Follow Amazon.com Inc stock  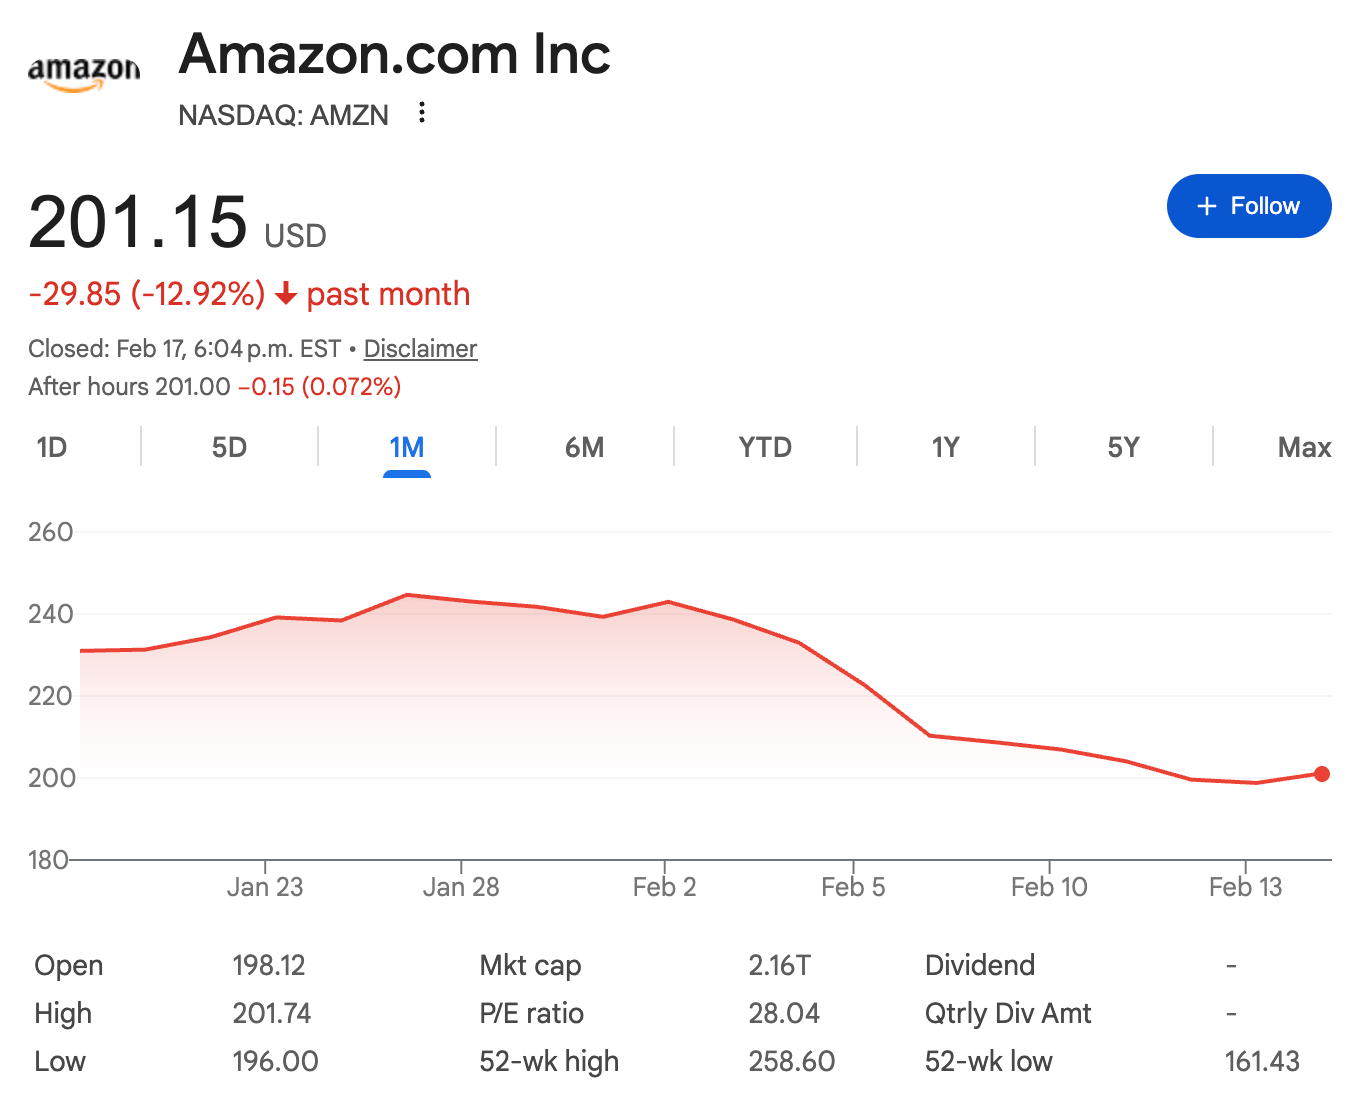(x=1249, y=206)
